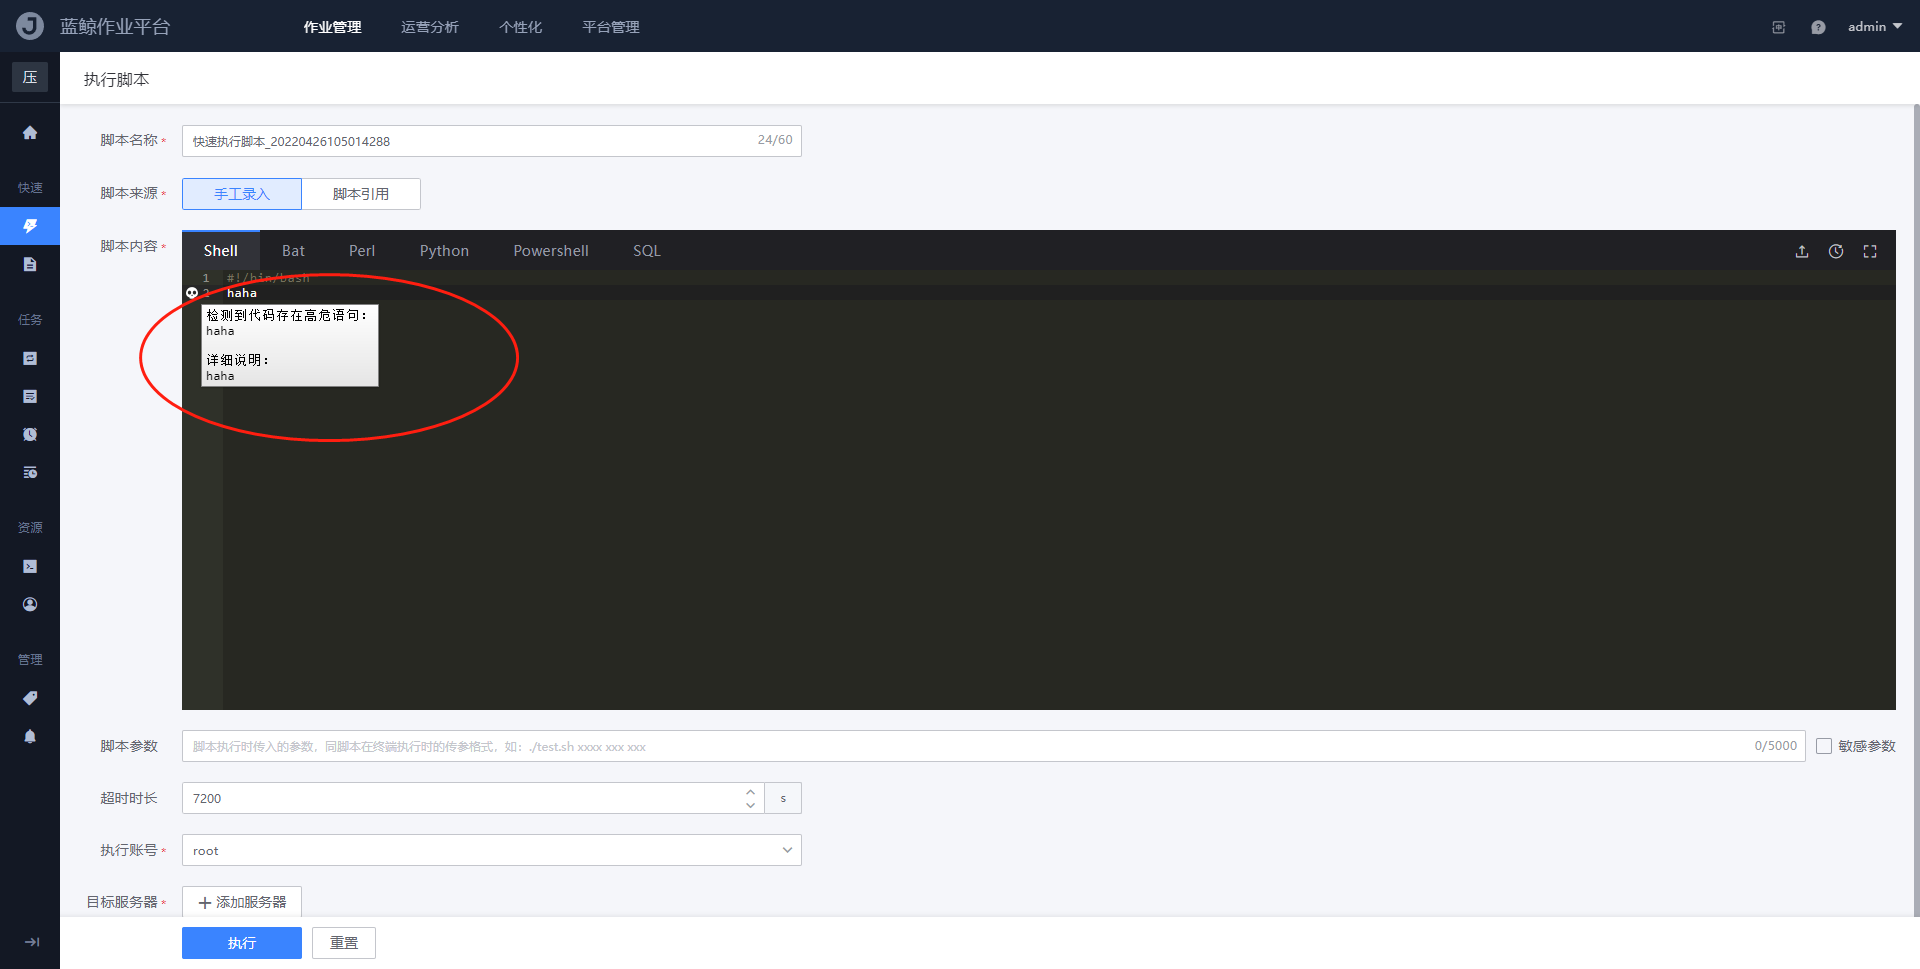The width and height of the screenshot is (1920, 969).
Task: Click the BlueKing Job platform logo
Action: coord(30,26)
